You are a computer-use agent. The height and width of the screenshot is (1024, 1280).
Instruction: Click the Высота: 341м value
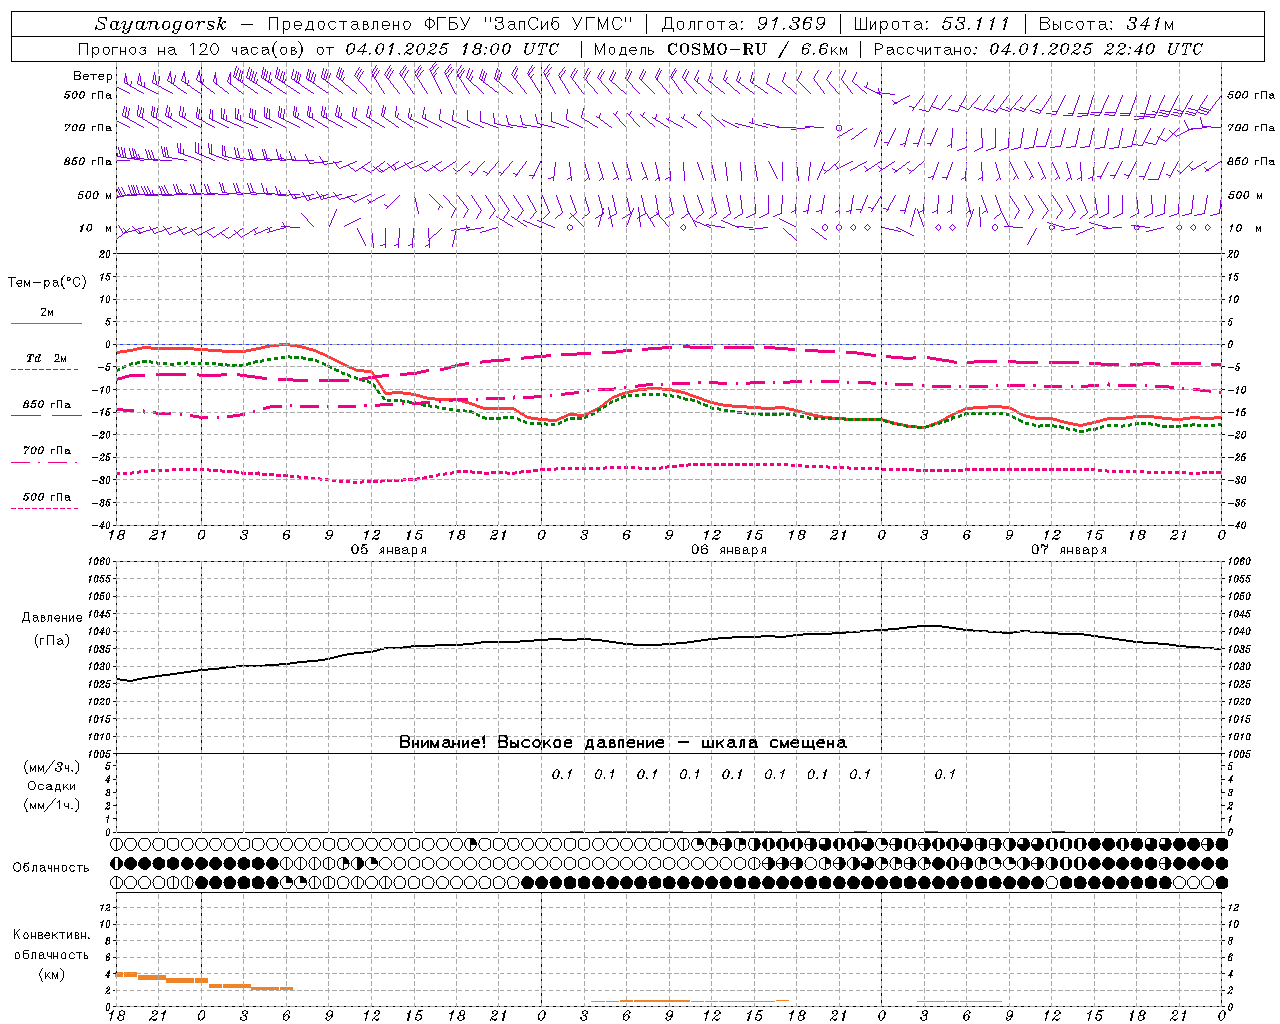click(1106, 24)
